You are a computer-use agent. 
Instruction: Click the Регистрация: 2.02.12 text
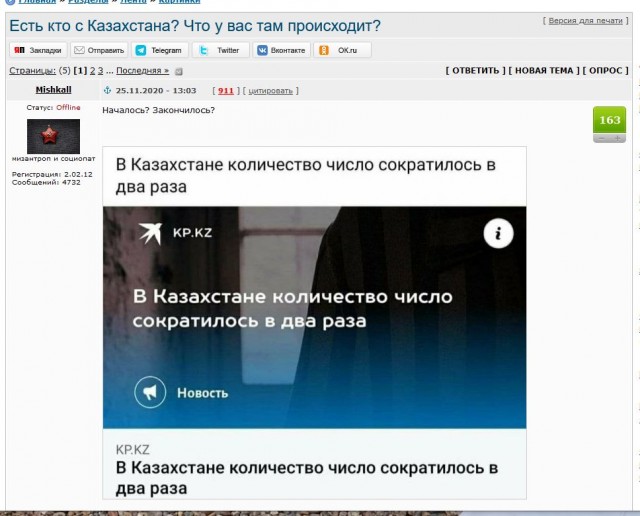pyautogui.click(x=52, y=174)
